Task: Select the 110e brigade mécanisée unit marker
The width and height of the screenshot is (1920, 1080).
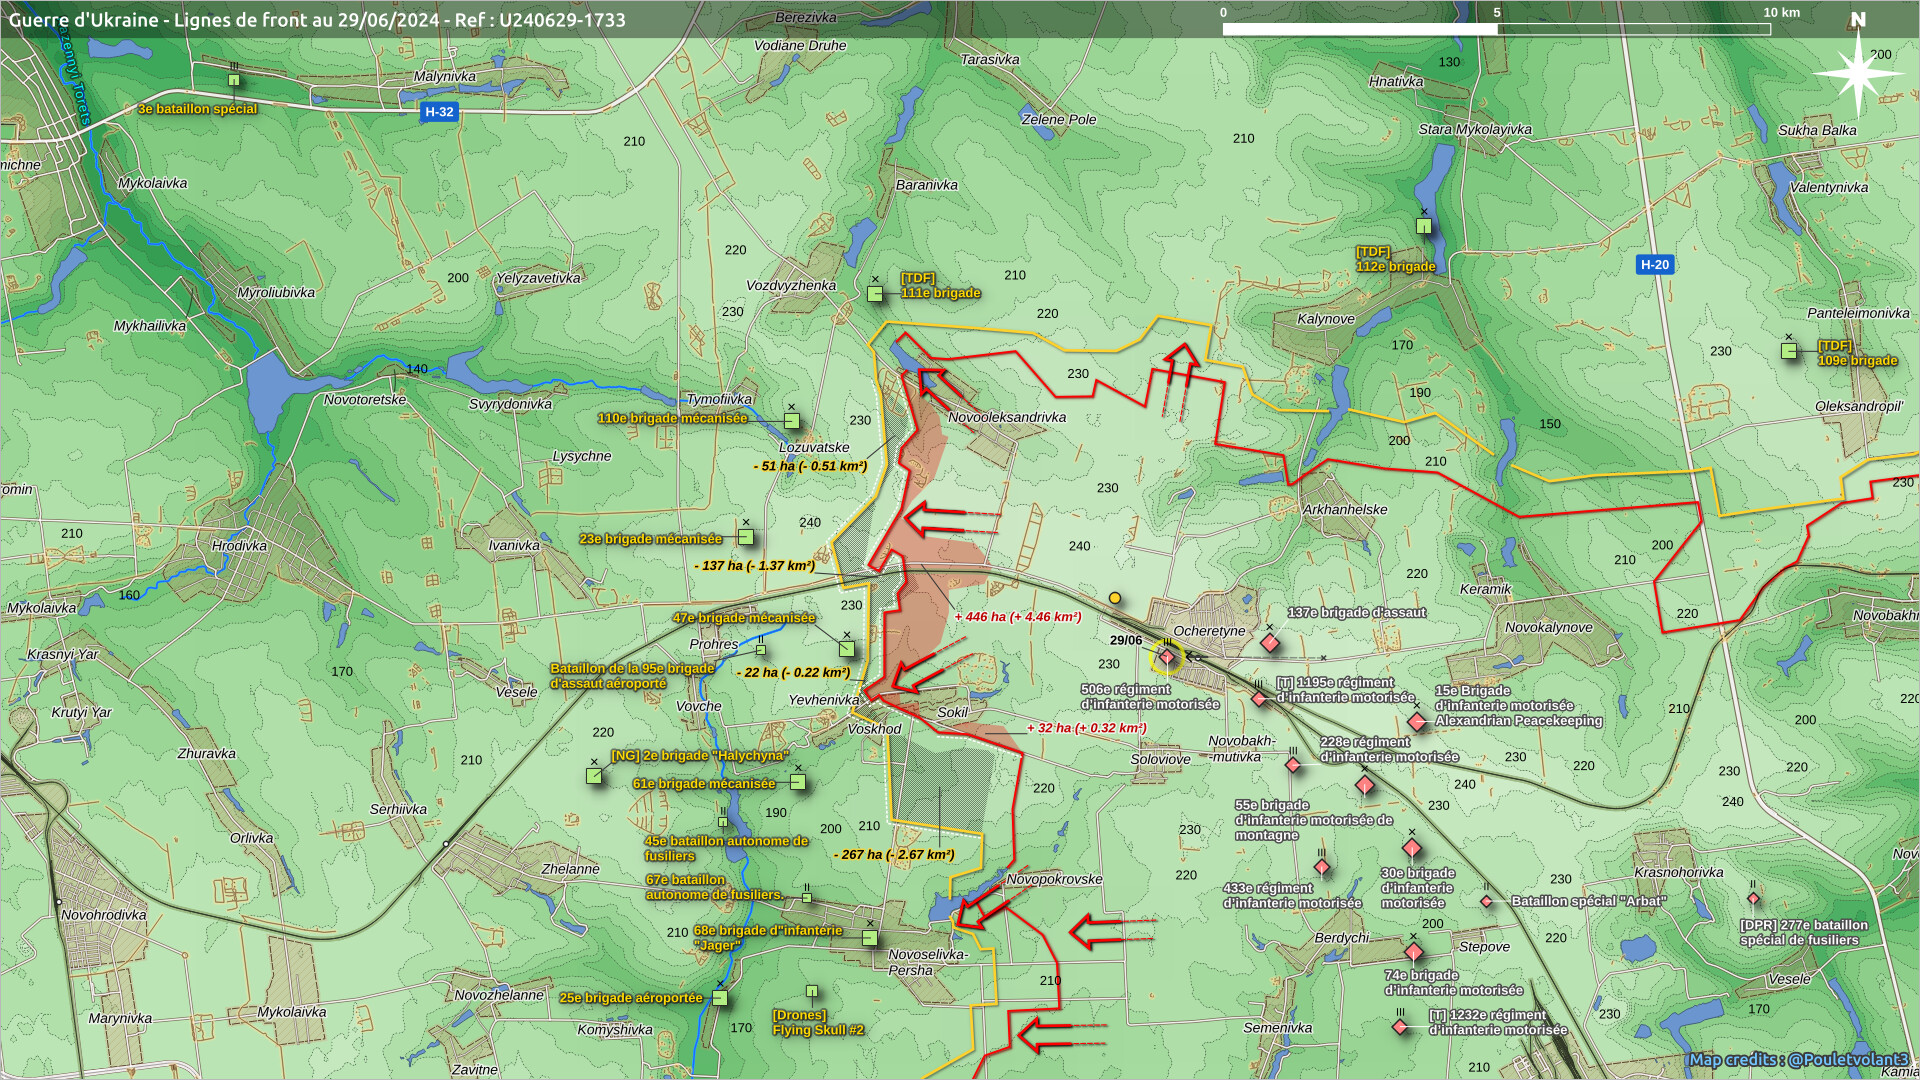Action: (792, 421)
